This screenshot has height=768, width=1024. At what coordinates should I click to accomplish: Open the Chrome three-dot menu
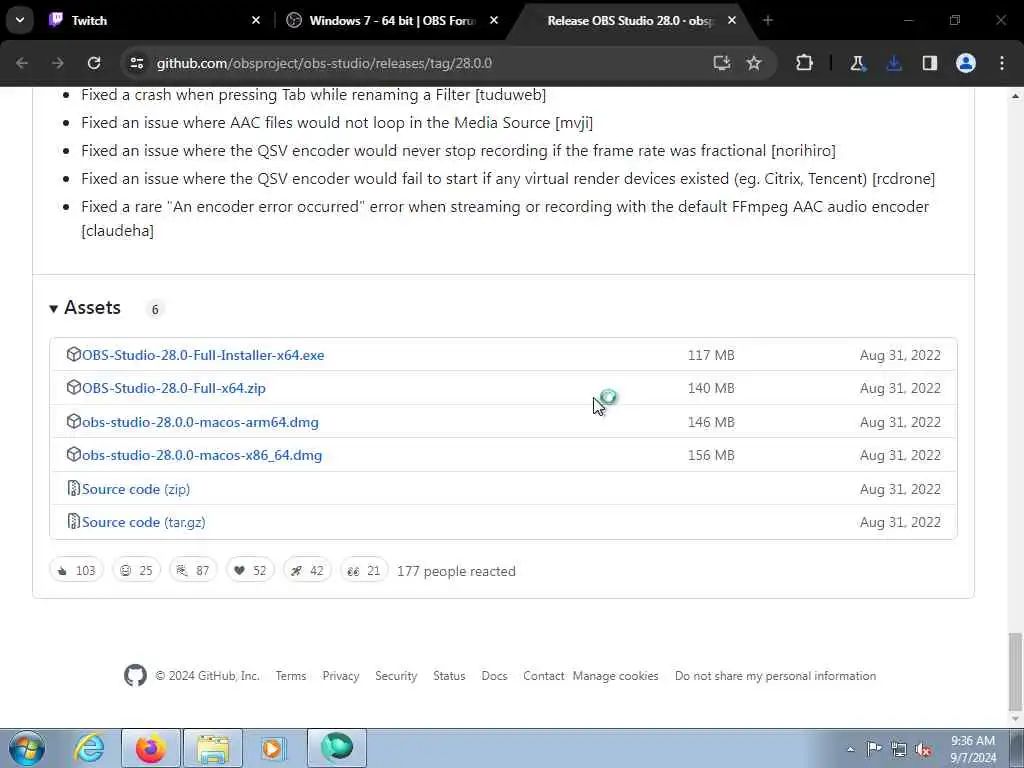coord(1002,63)
